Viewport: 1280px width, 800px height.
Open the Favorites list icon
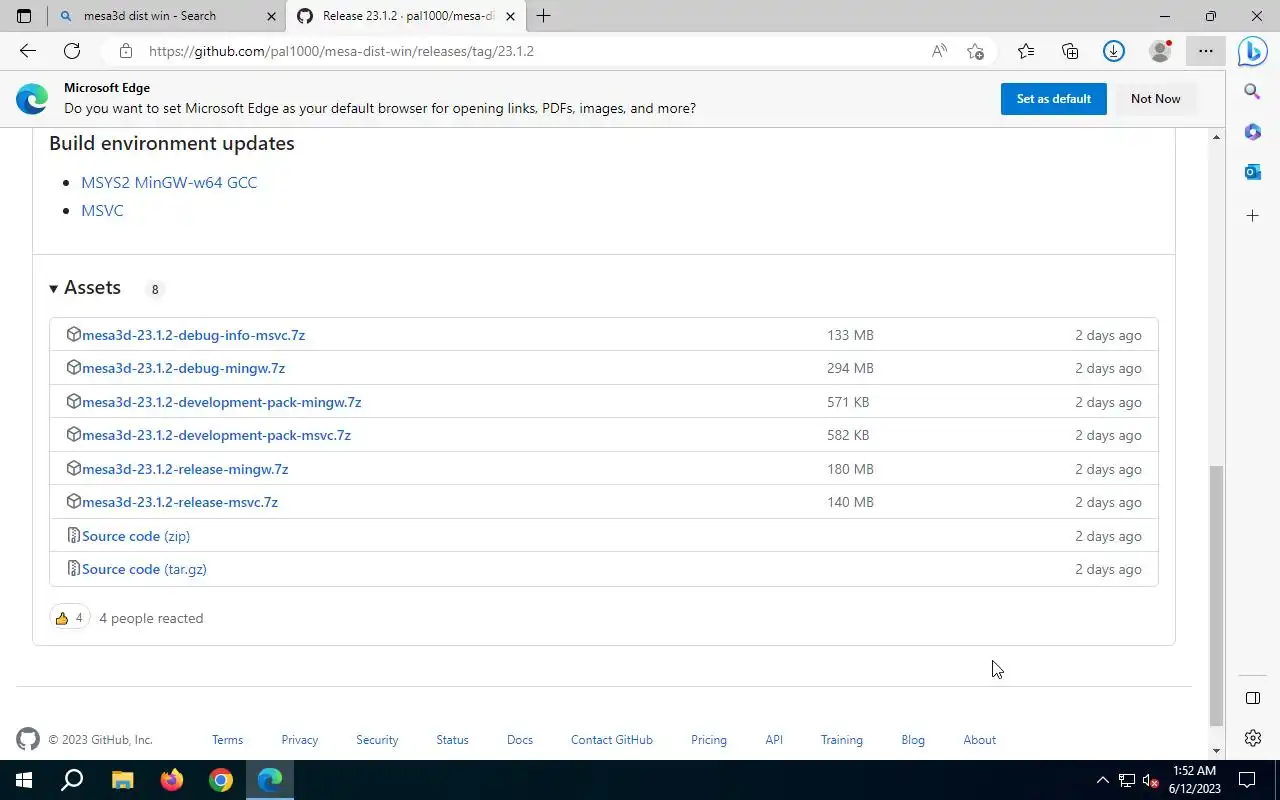click(x=1026, y=51)
